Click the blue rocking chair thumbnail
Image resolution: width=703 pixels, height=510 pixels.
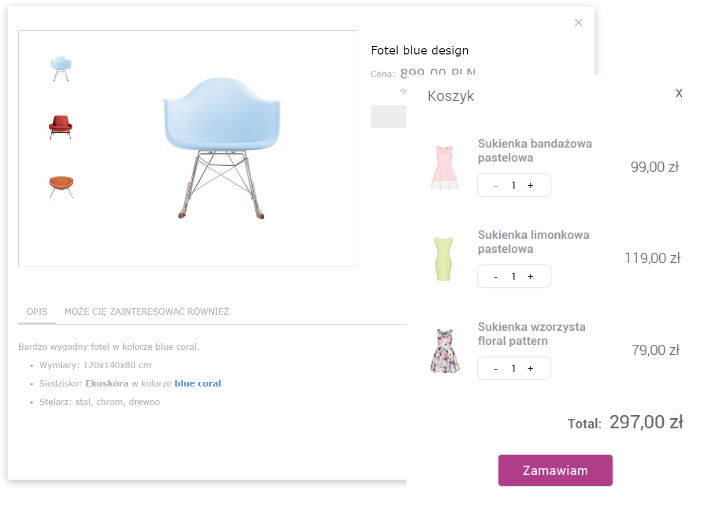pos(61,68)
